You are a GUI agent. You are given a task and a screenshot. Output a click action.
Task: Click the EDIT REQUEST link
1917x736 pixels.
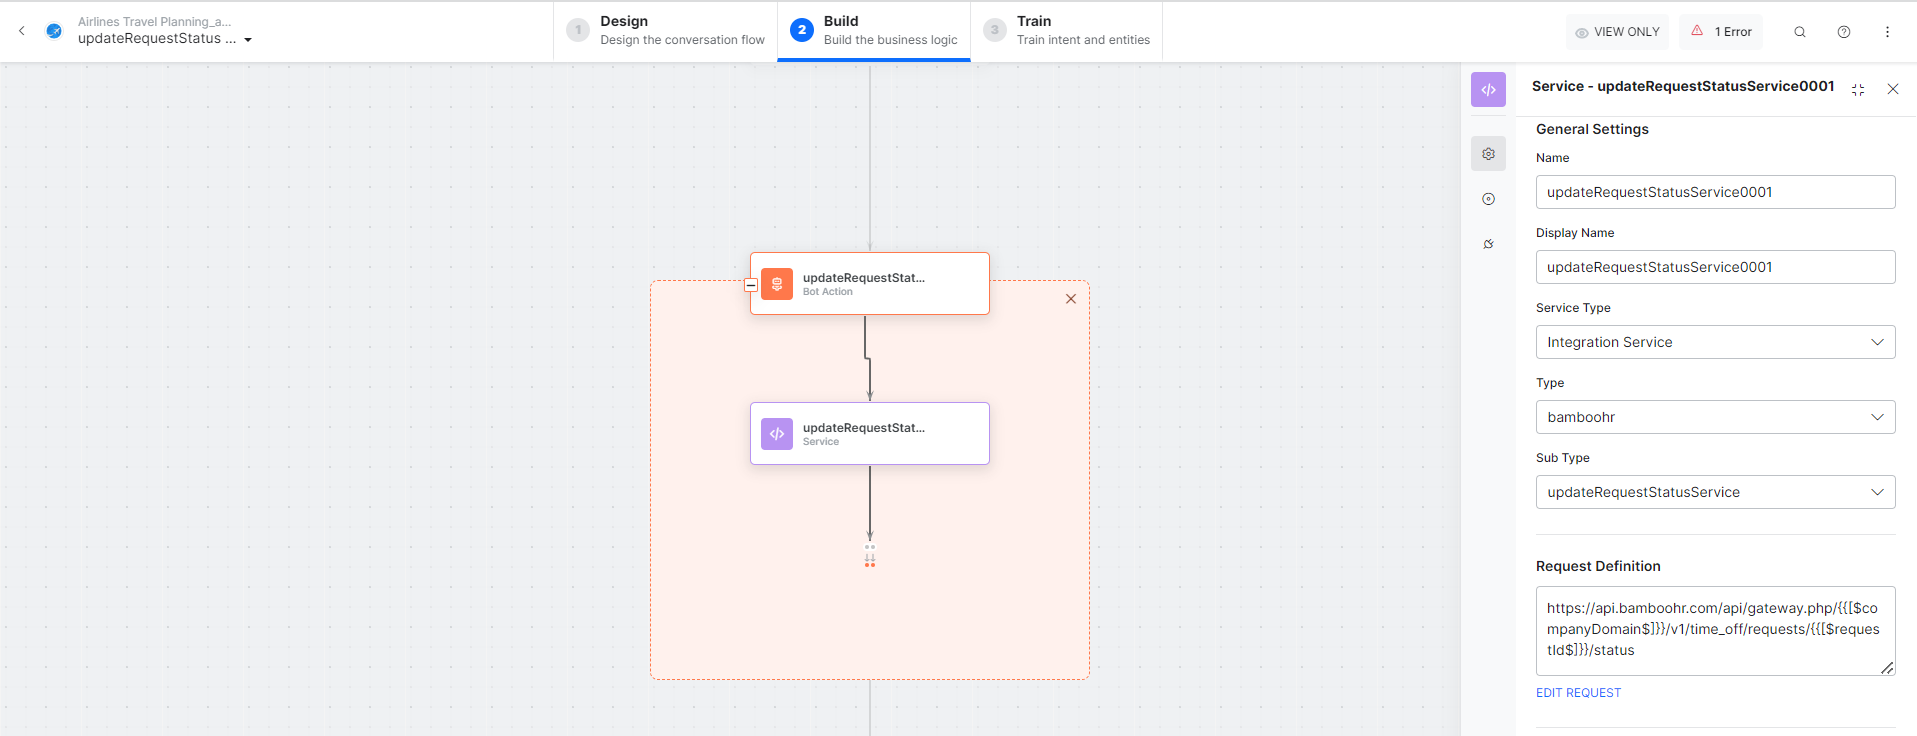click(1578, 693)
